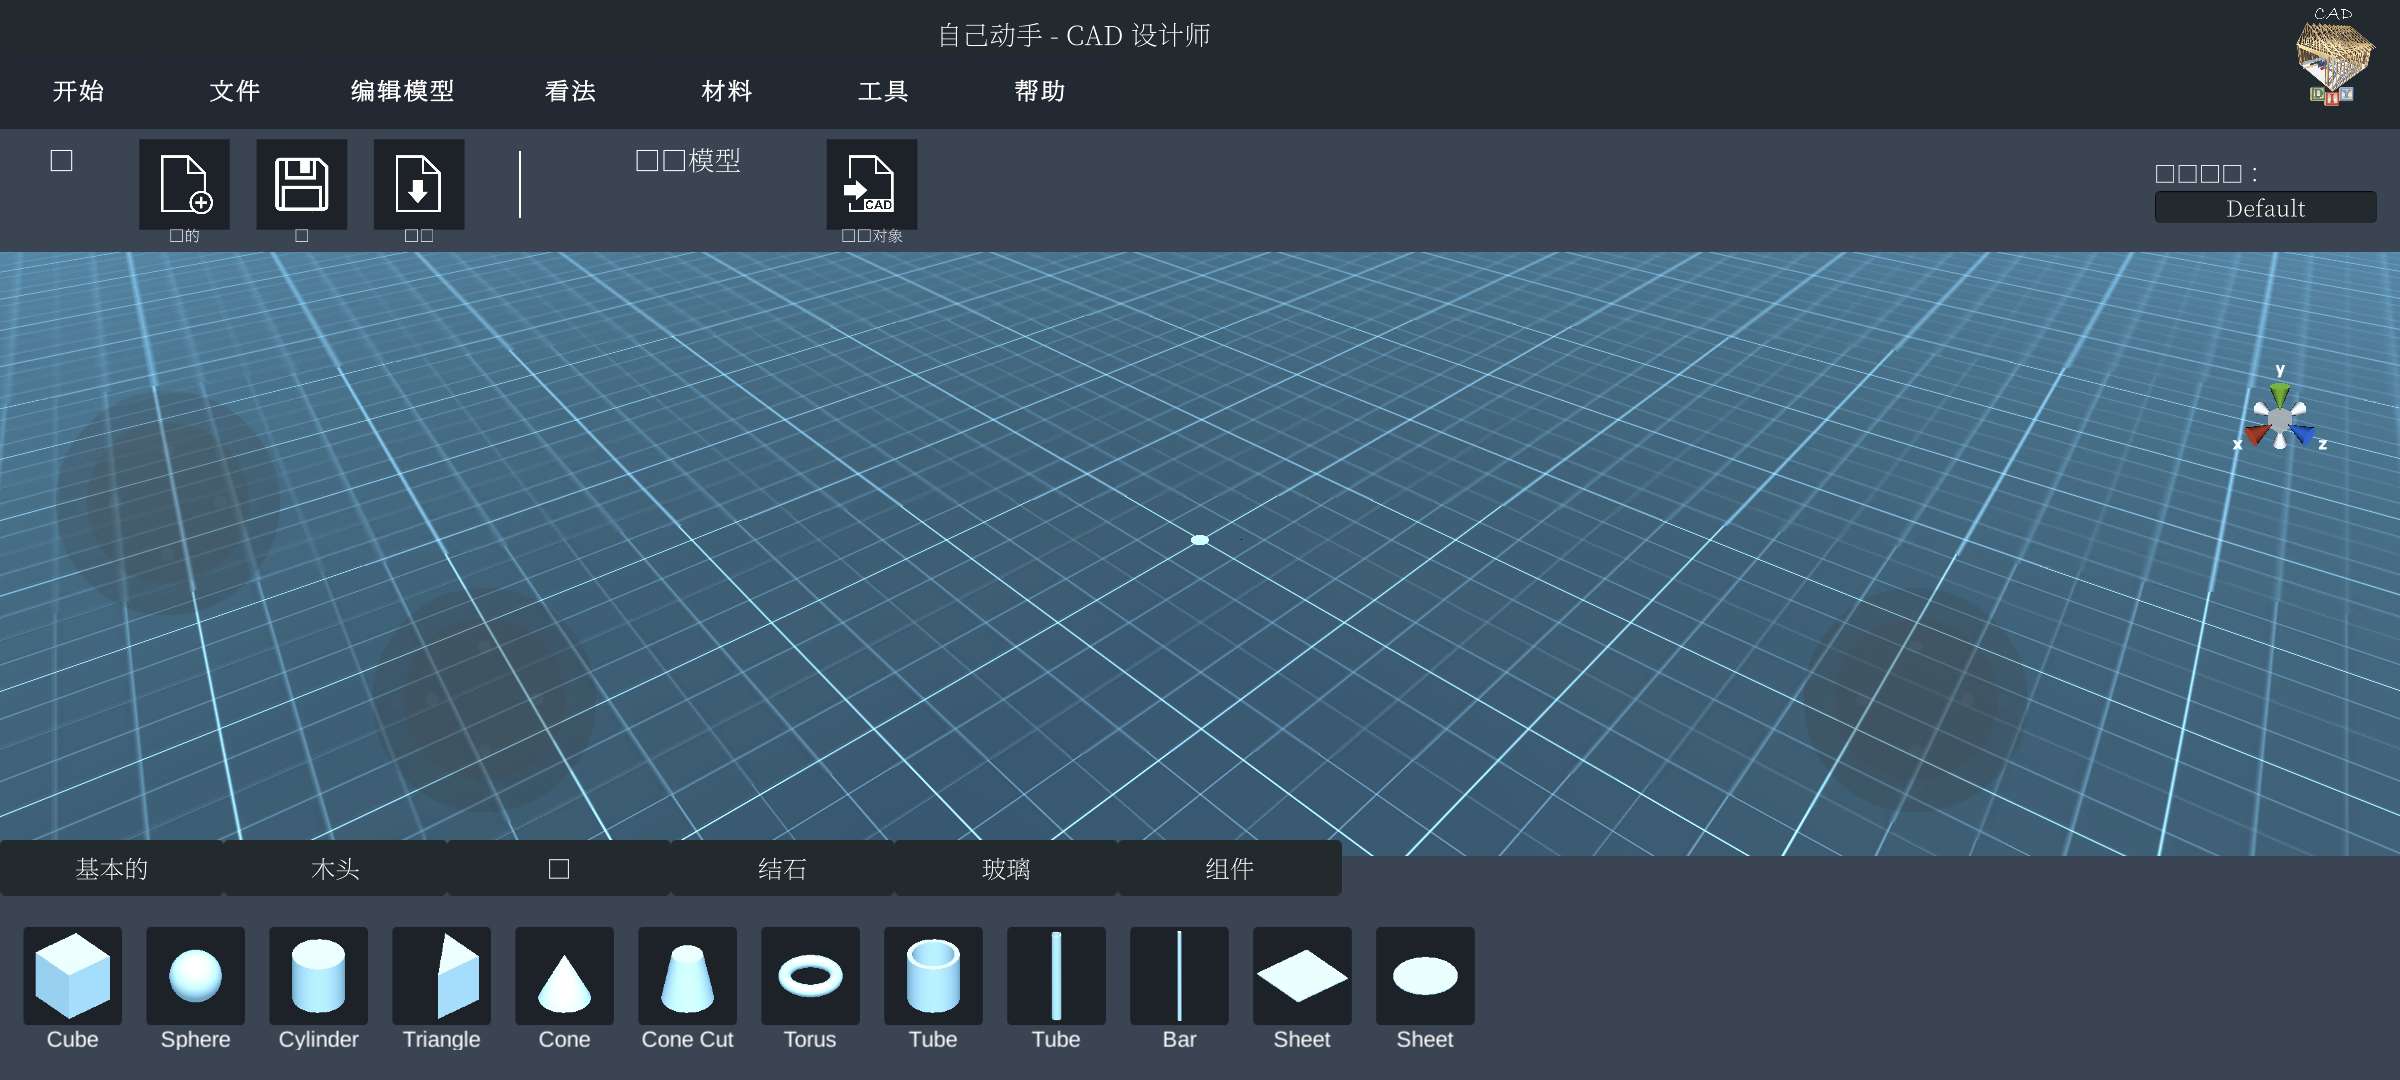Screen dimensions: 2400x1080
Task: Click the save file icon
Action: click(302, 184)
